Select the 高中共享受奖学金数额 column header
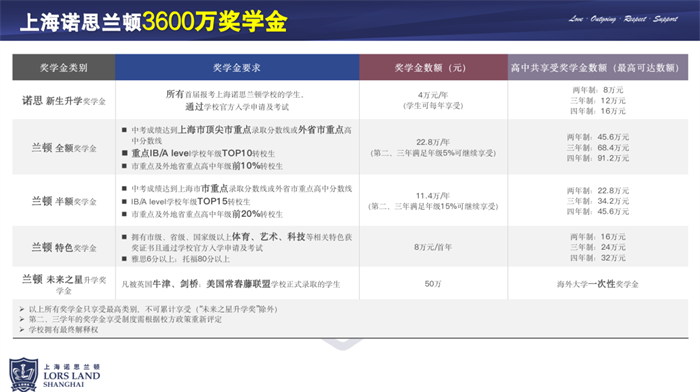The image size is (700, 392). tap(598, 67)
